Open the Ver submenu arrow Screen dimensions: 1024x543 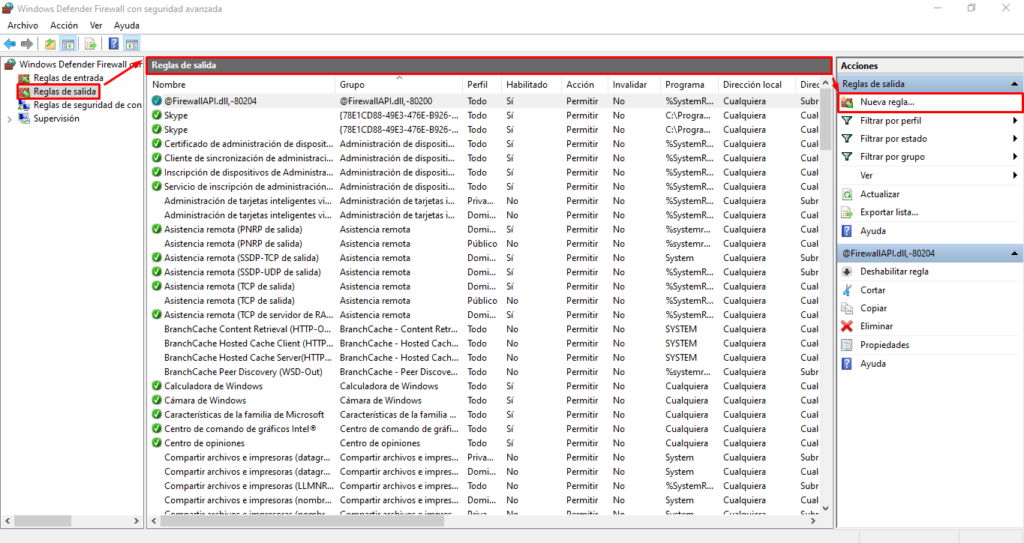(1015, 175)
